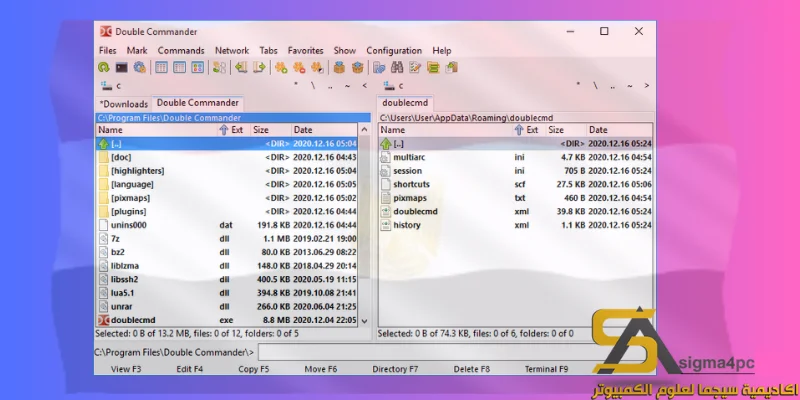Click the Pack files box icon

pos(339,67)
